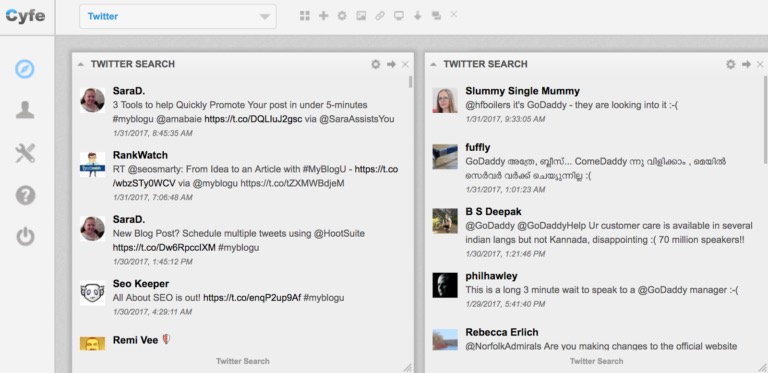
Task: Click SaraD. avatar on the 5-minutes tweet
Action: point(93,100)
